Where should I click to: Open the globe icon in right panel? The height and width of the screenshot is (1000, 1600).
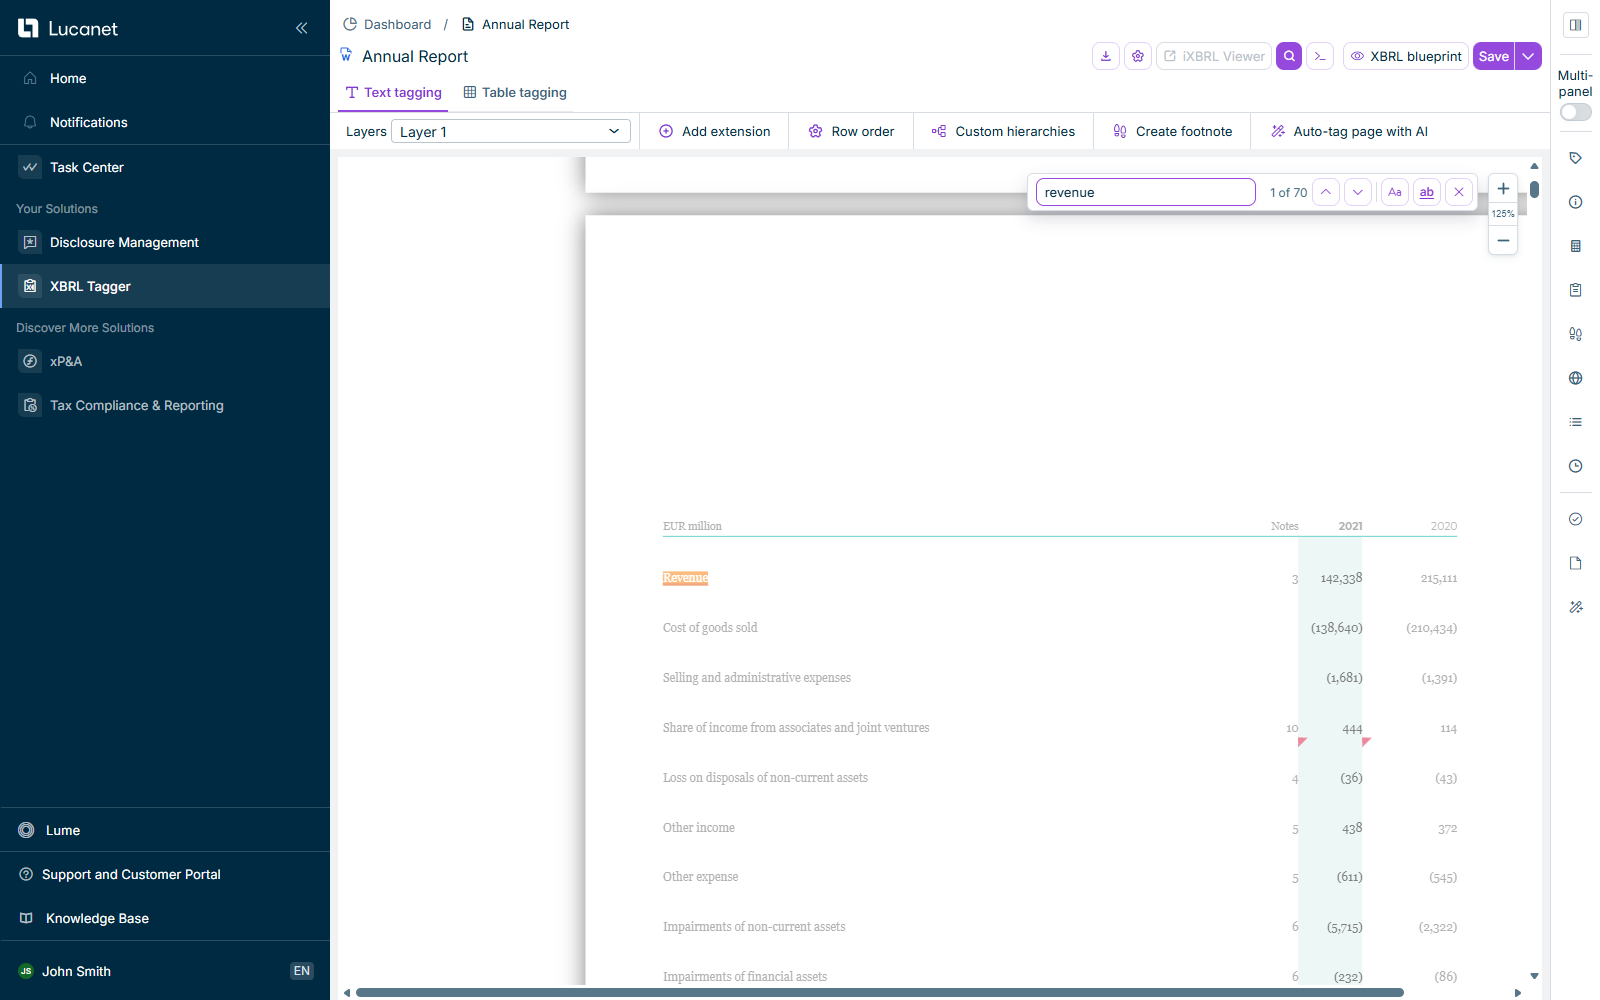[x=1576, y=378]
